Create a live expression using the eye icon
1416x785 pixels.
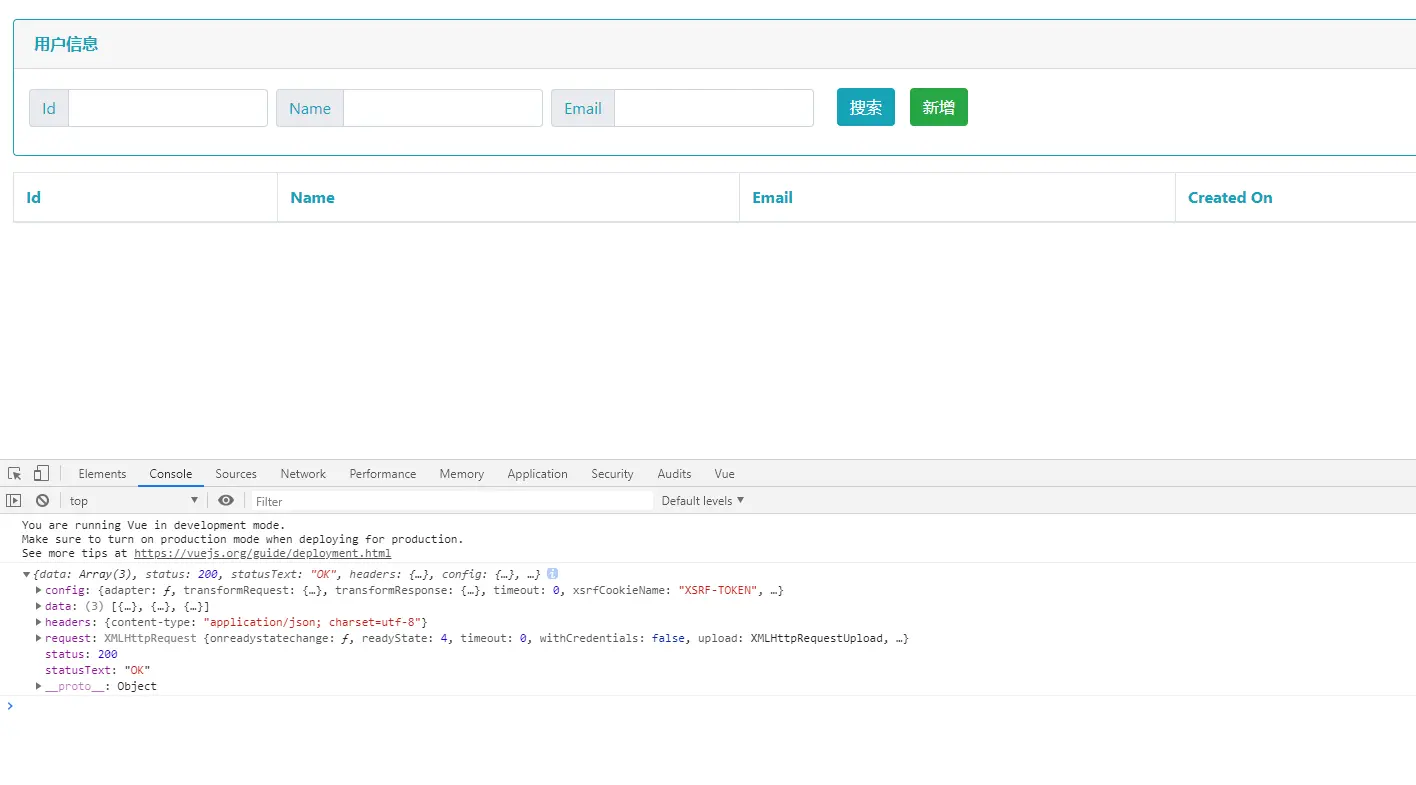(226, 501)
